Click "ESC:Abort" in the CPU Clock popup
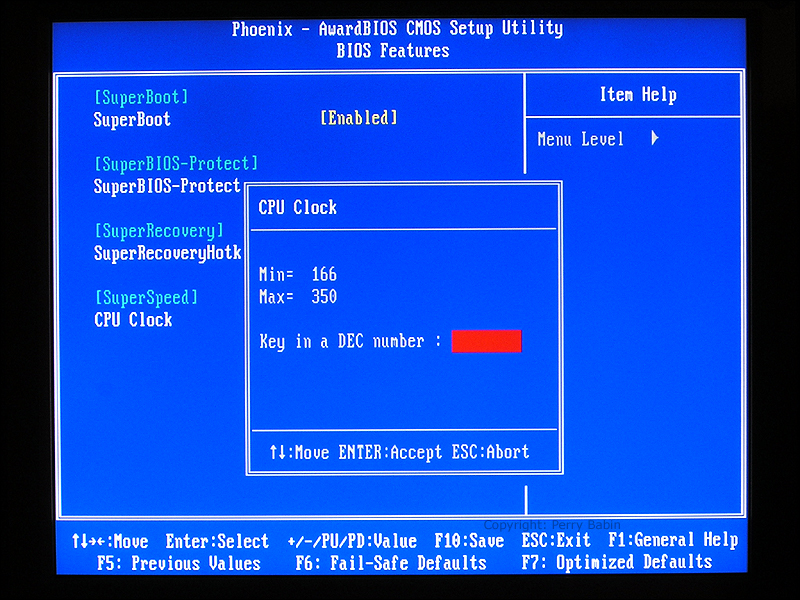The width and height of the screenshot is (800, 600). (490, 452)
